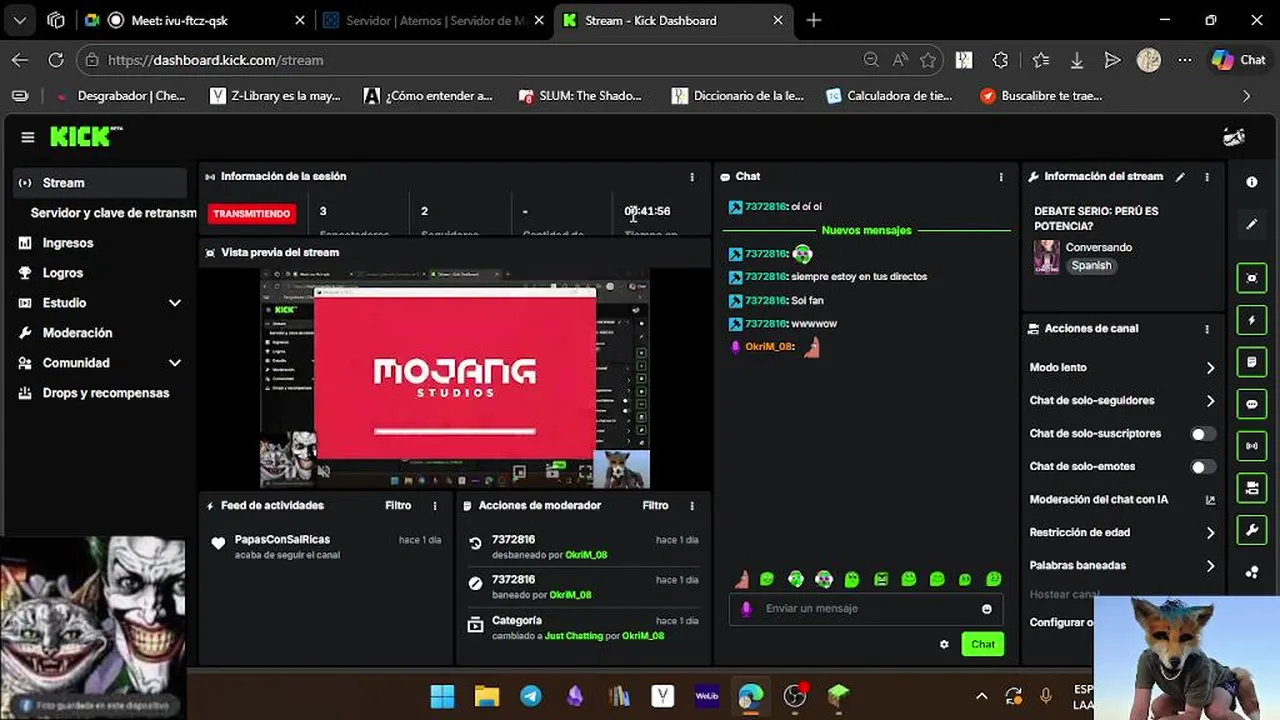
Task: Expand Chat de solo-seguidores options
Action: tap(1210, 401)
